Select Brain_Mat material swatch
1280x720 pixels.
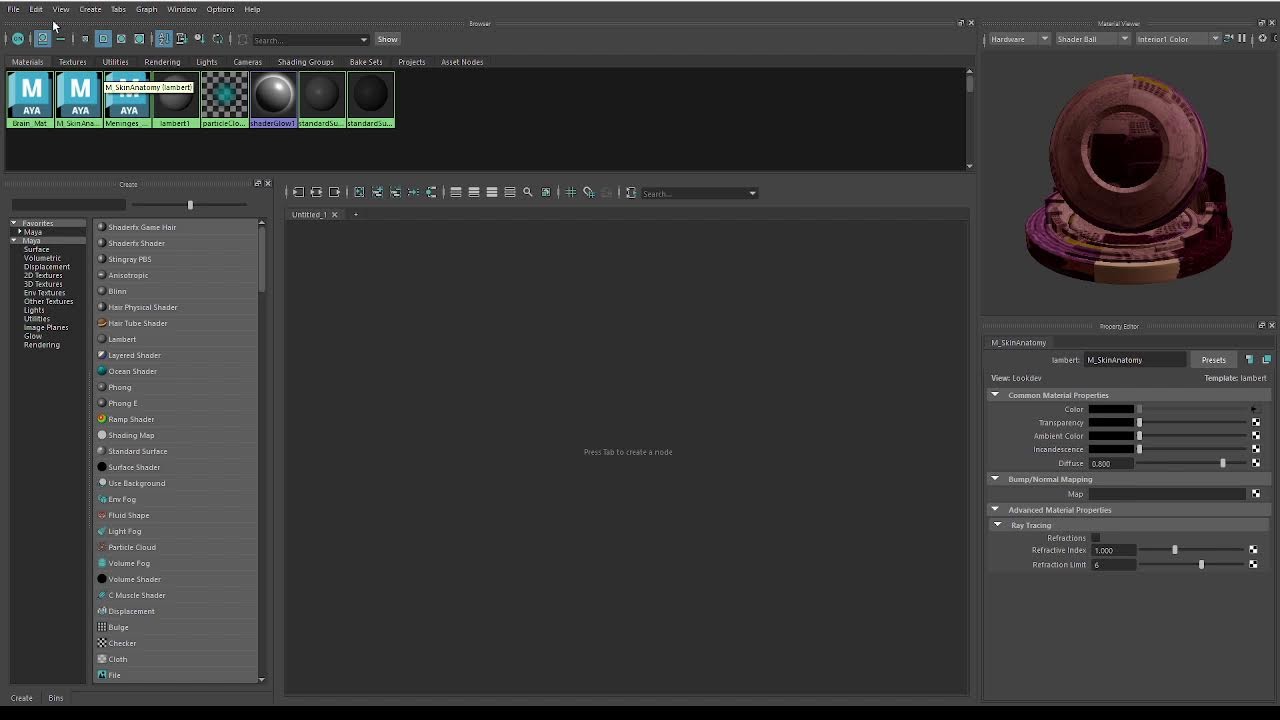tap(30, 99)
